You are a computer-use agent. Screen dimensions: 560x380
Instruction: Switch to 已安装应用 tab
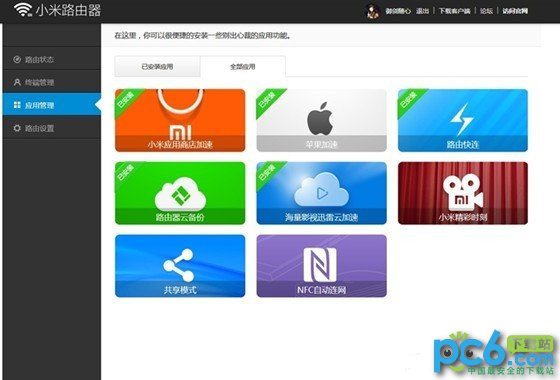(157, 66)
